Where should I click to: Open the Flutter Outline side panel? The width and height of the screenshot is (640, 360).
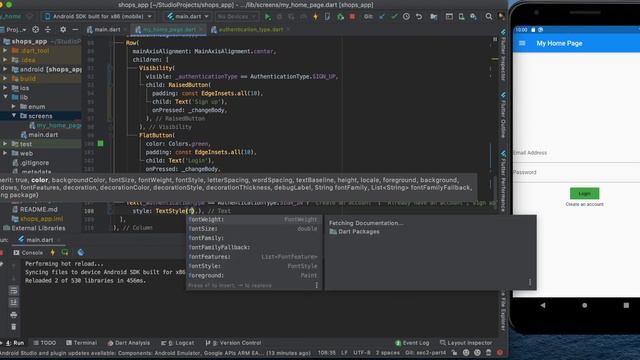tap(503, 115)
